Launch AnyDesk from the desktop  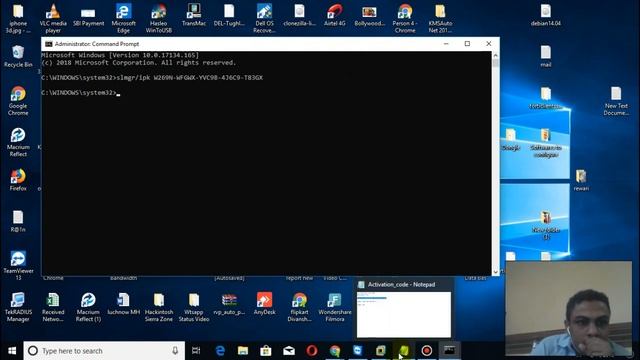click(264, 304)
